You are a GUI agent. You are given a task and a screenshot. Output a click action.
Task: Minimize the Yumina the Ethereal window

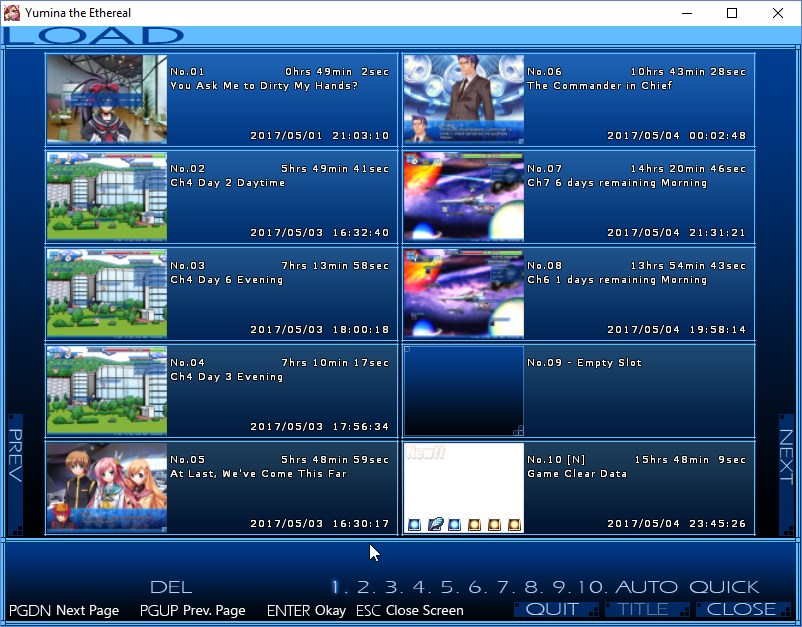(x=687, y=13)
